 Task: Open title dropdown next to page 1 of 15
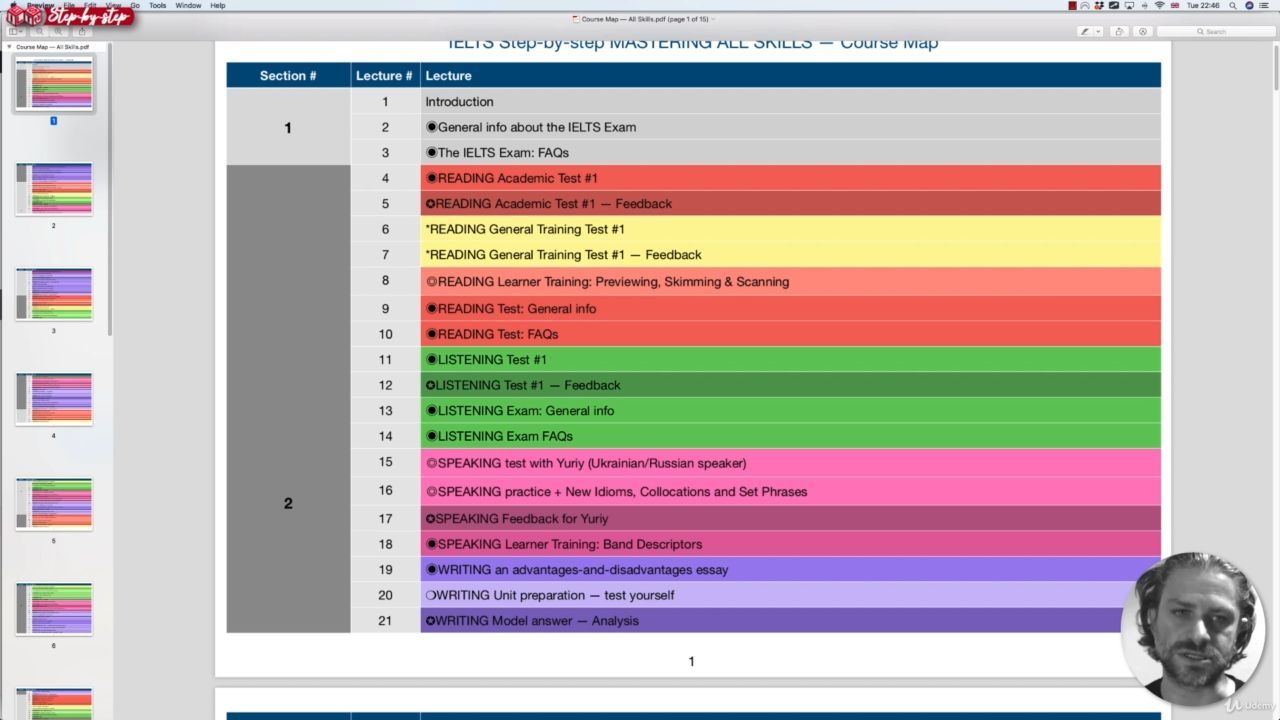[x=713, y=19]
